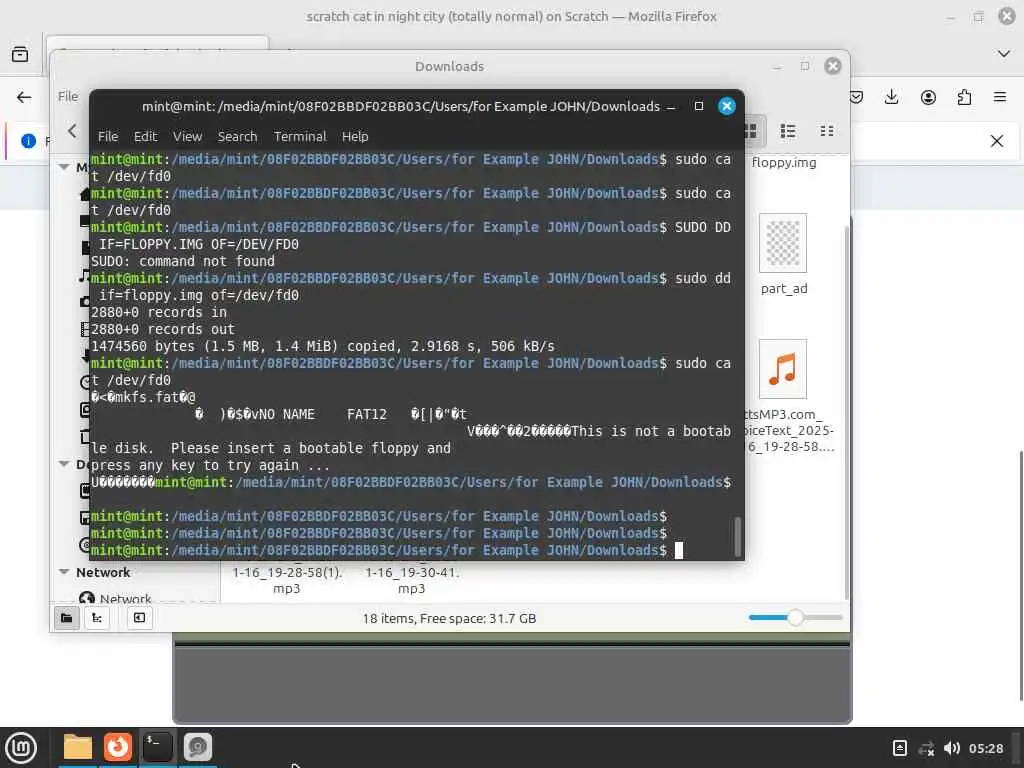1024x768 pixels.
Task: Switch to Terminal from taskbar
Action: [157, 746]
